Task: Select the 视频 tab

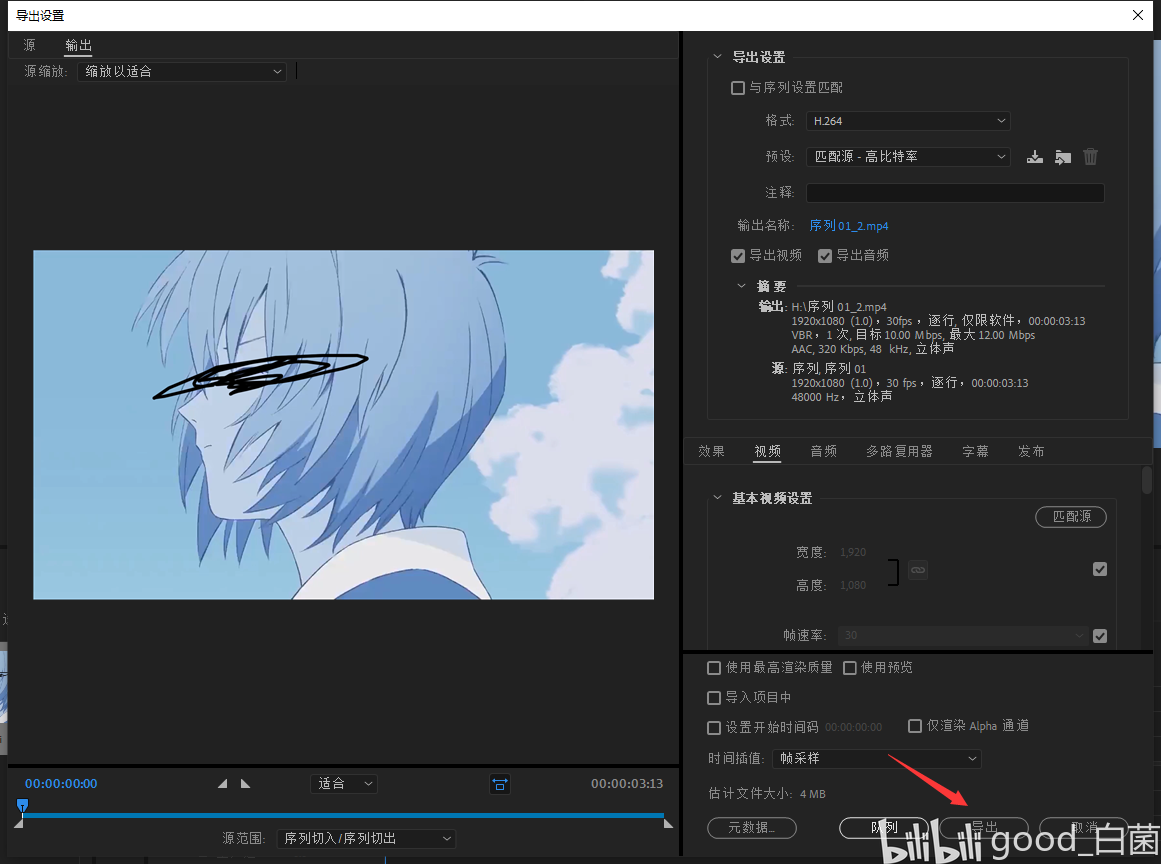Action: [x=768, y=451]
